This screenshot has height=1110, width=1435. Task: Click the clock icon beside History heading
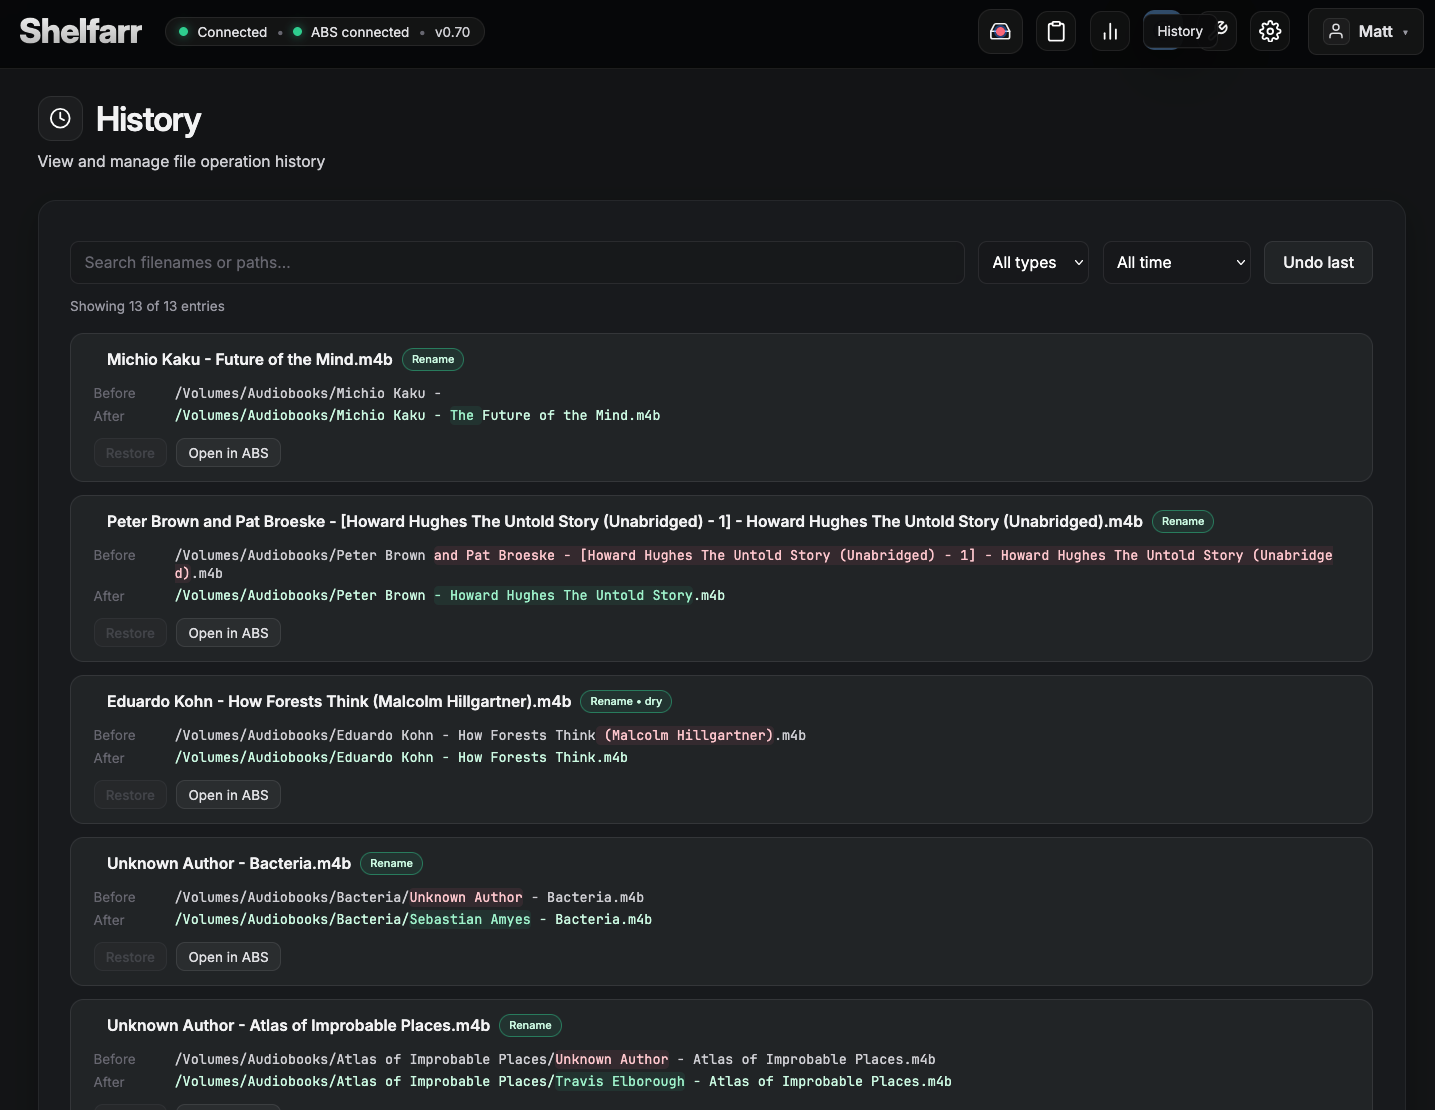[60, 119]
